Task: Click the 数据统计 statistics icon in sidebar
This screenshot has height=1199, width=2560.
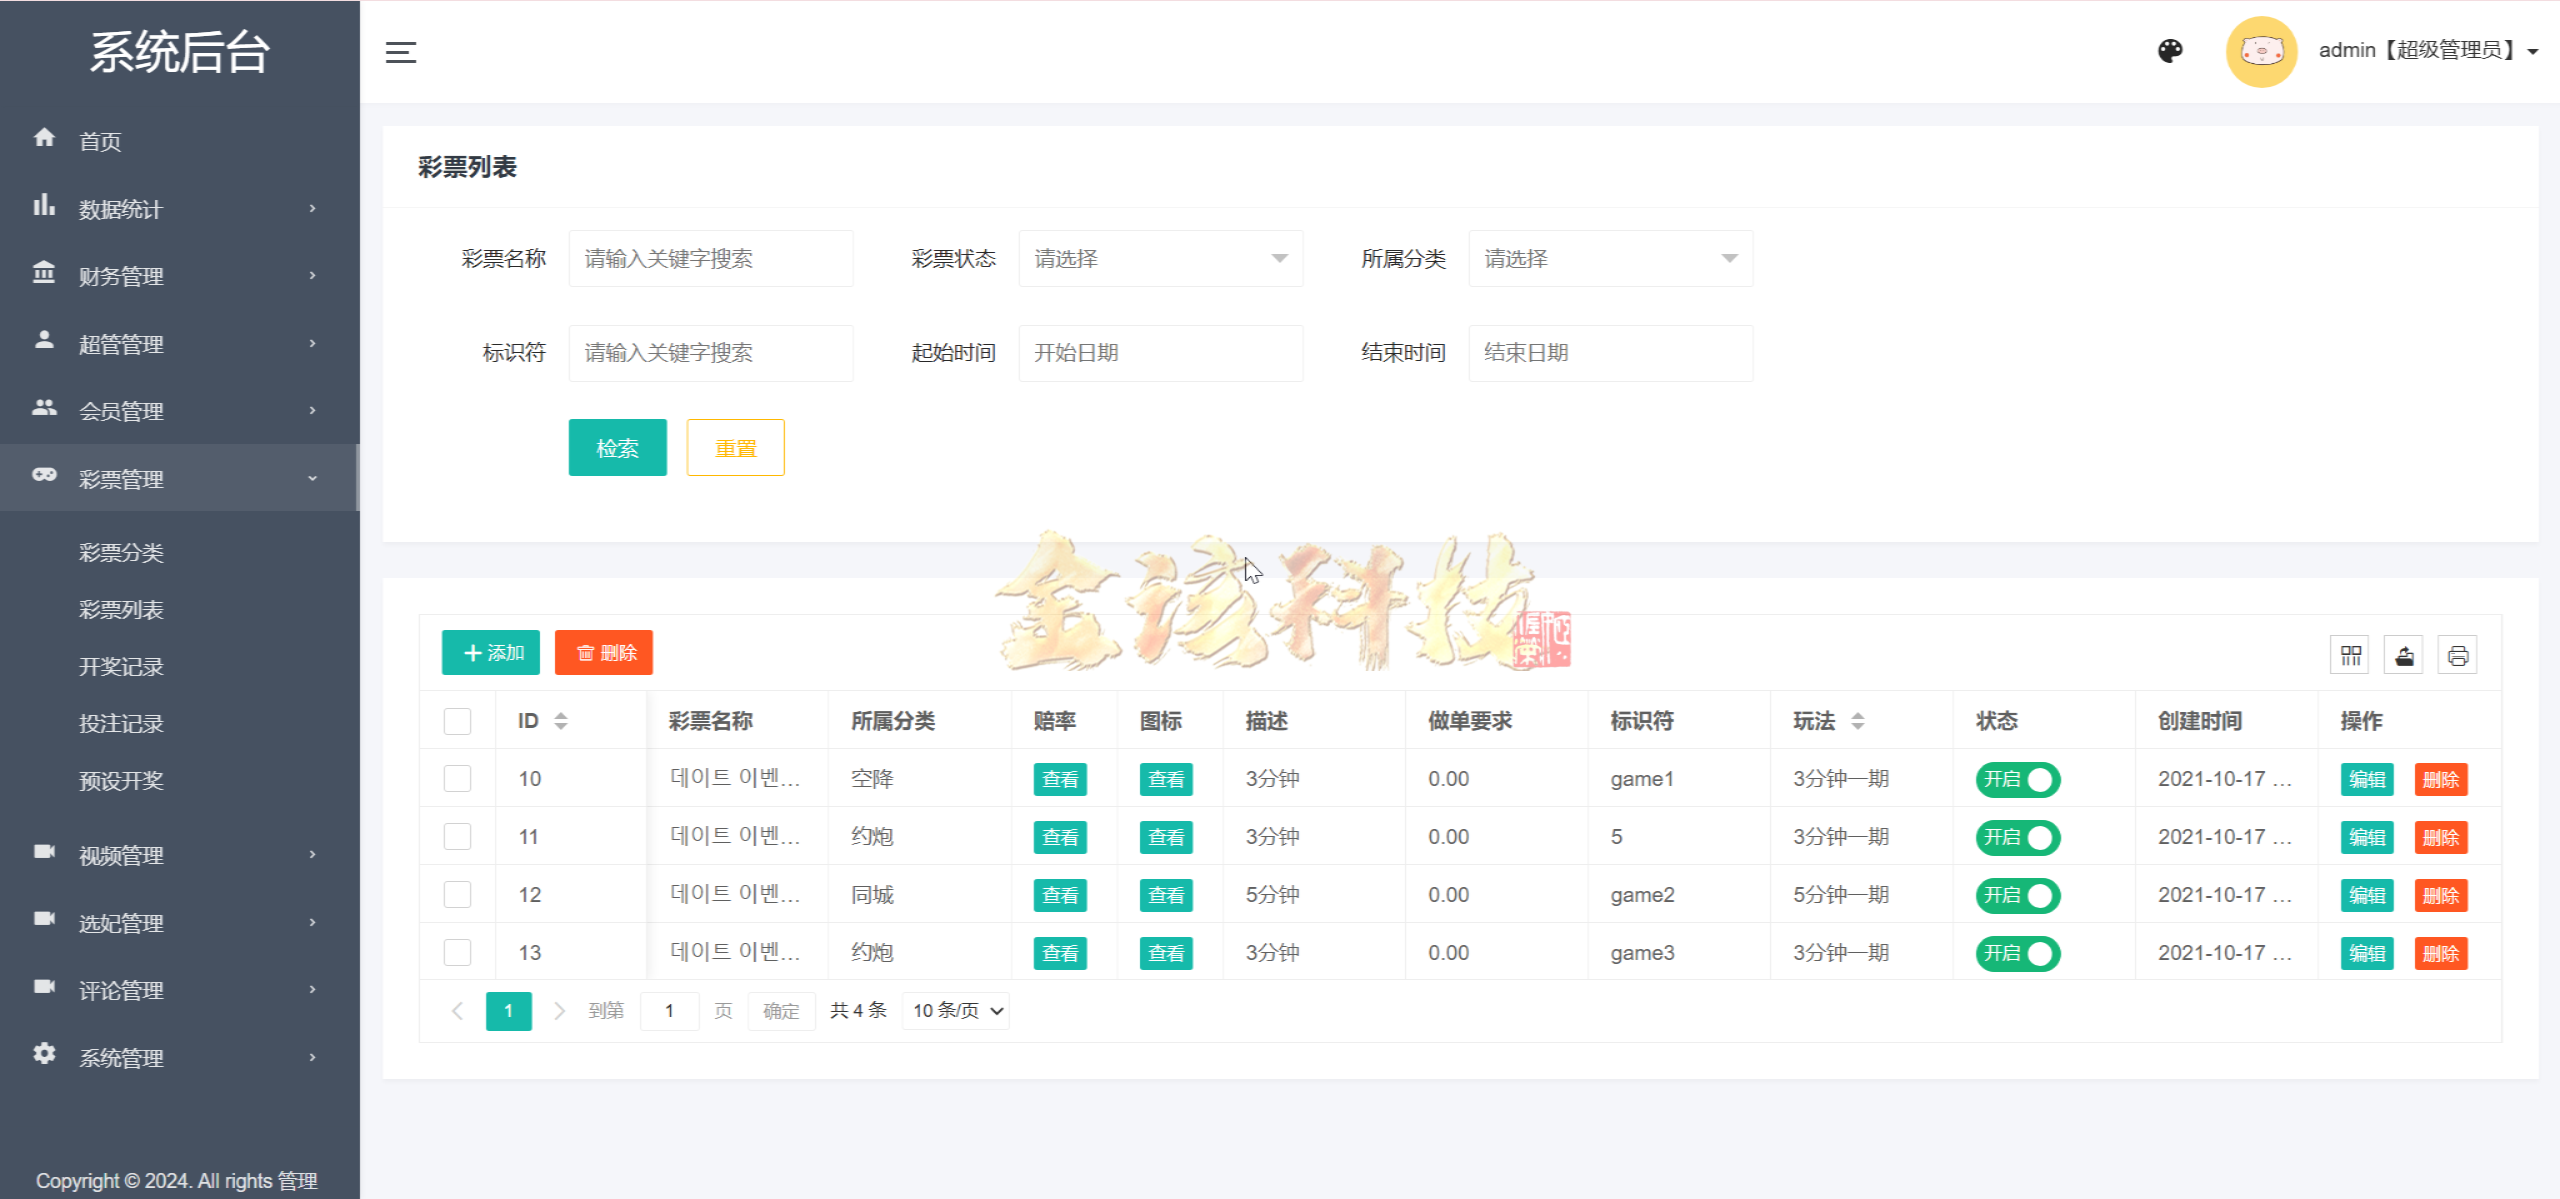Action: (44, 208)
